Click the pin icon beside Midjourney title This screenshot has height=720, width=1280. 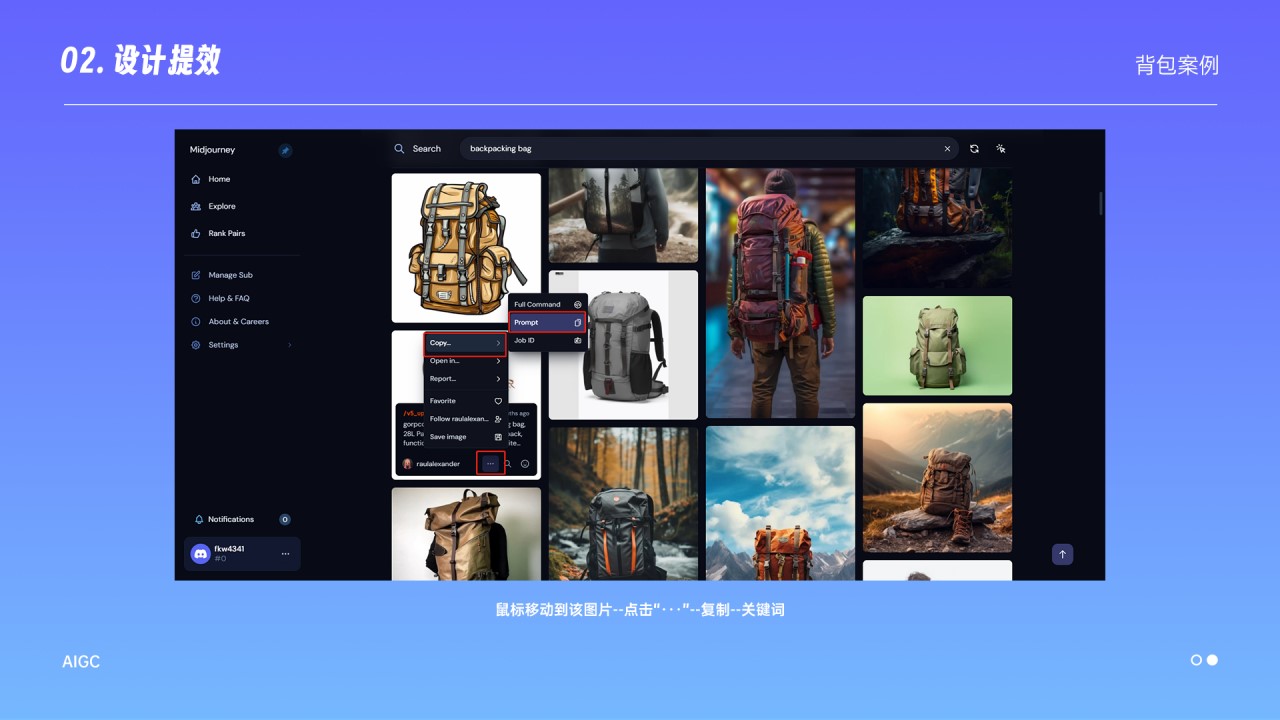point(285,150)
